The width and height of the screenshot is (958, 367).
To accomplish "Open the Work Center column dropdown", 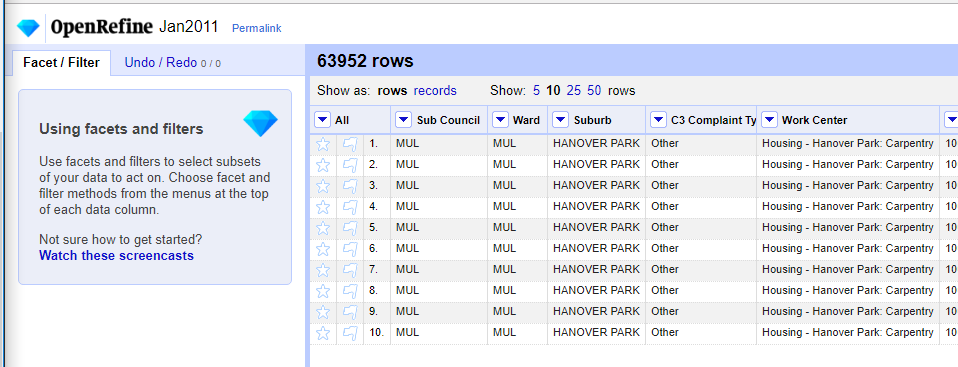I will pyautogui.click(x=769, y=120).
